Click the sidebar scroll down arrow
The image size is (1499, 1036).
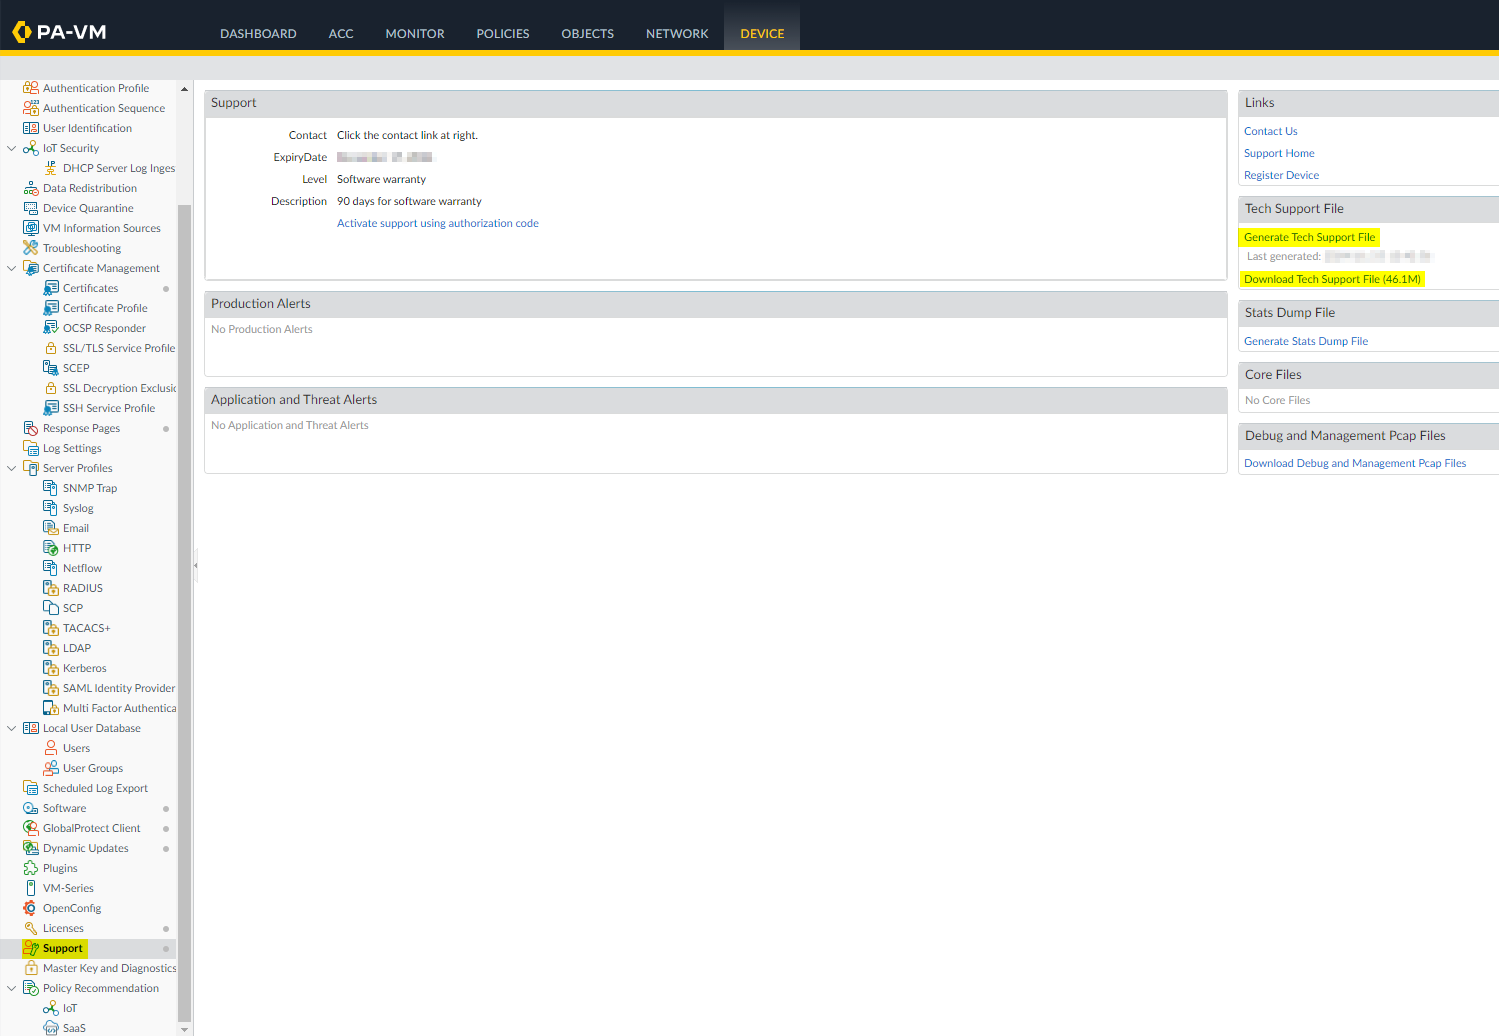pyautogui.click(x=184, y=1028)
